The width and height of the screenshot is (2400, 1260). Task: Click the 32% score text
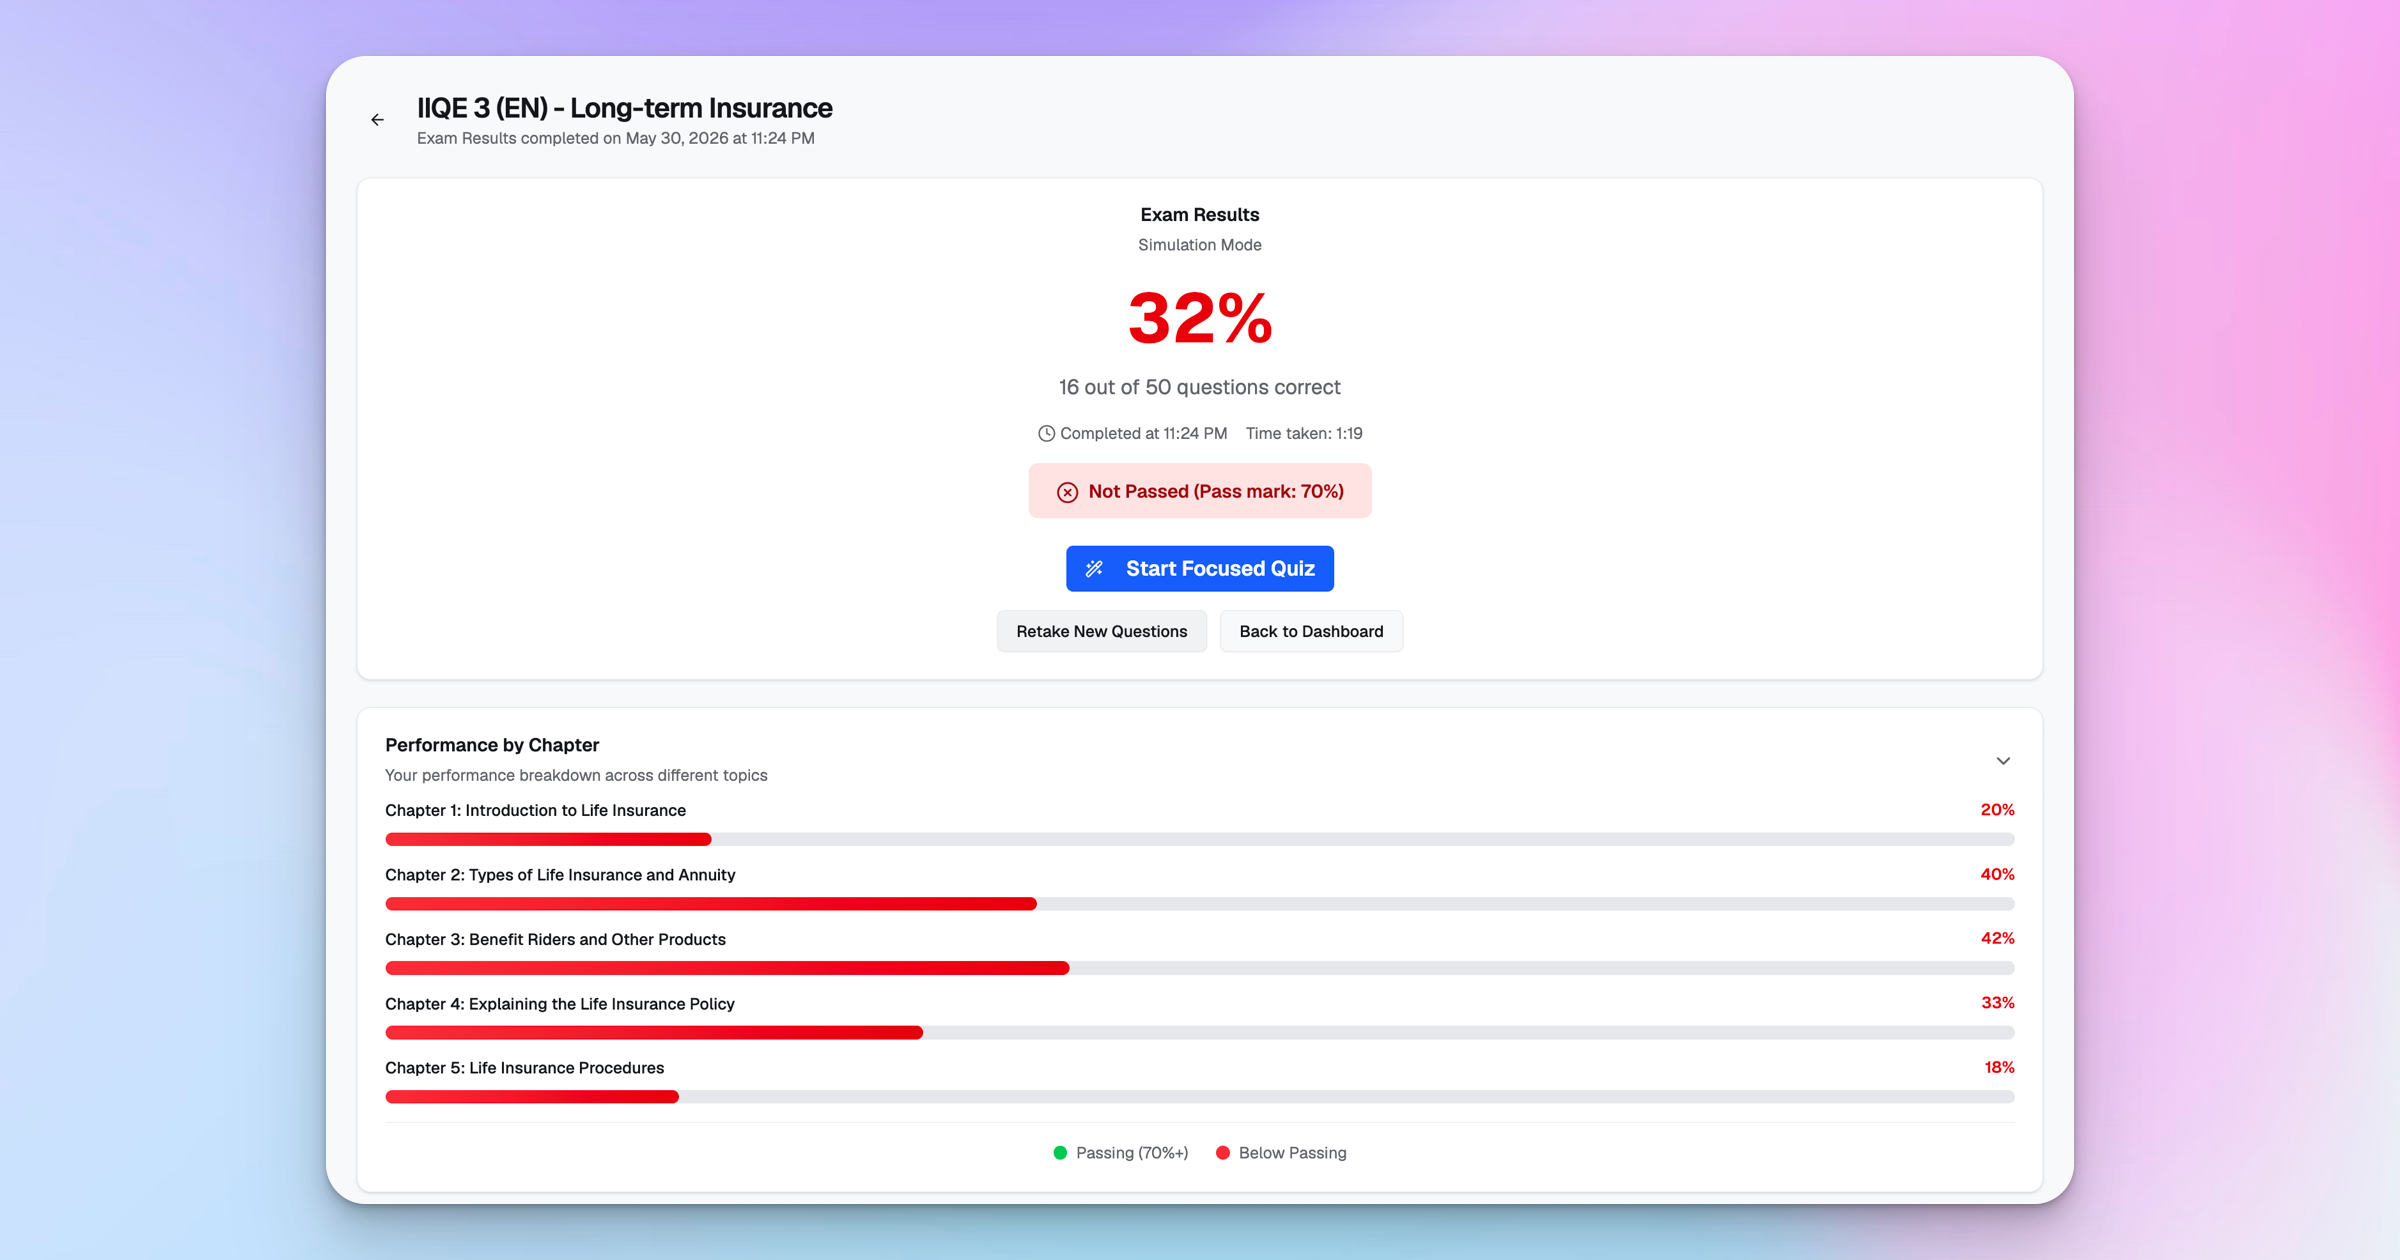tap(1200, 319)
